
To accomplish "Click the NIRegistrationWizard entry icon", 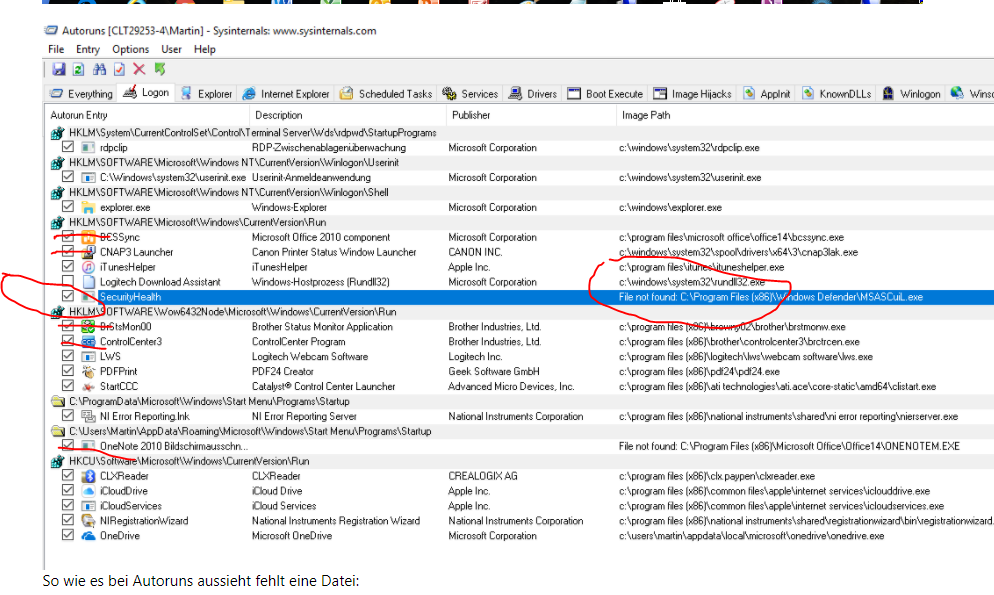I will coord(88,521).
